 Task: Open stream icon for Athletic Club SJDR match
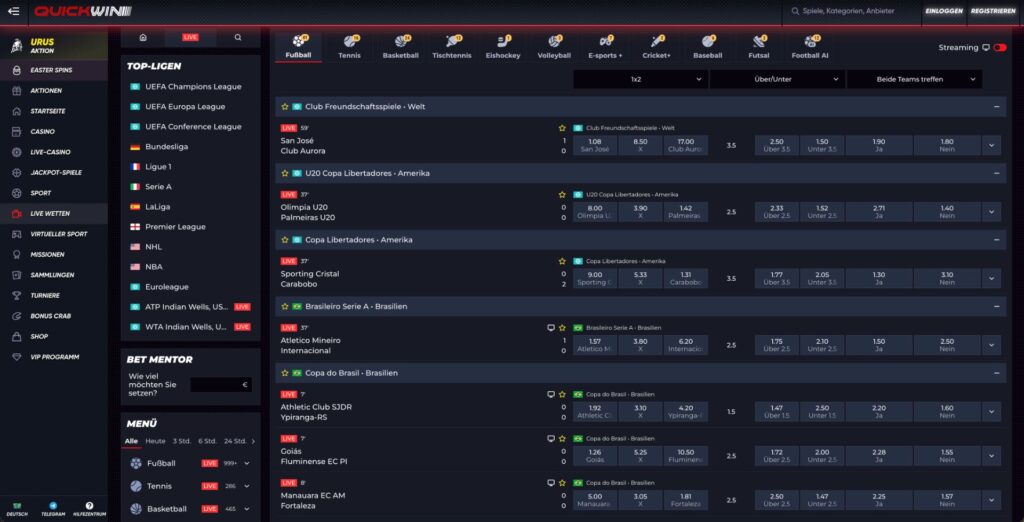point(551,395)
